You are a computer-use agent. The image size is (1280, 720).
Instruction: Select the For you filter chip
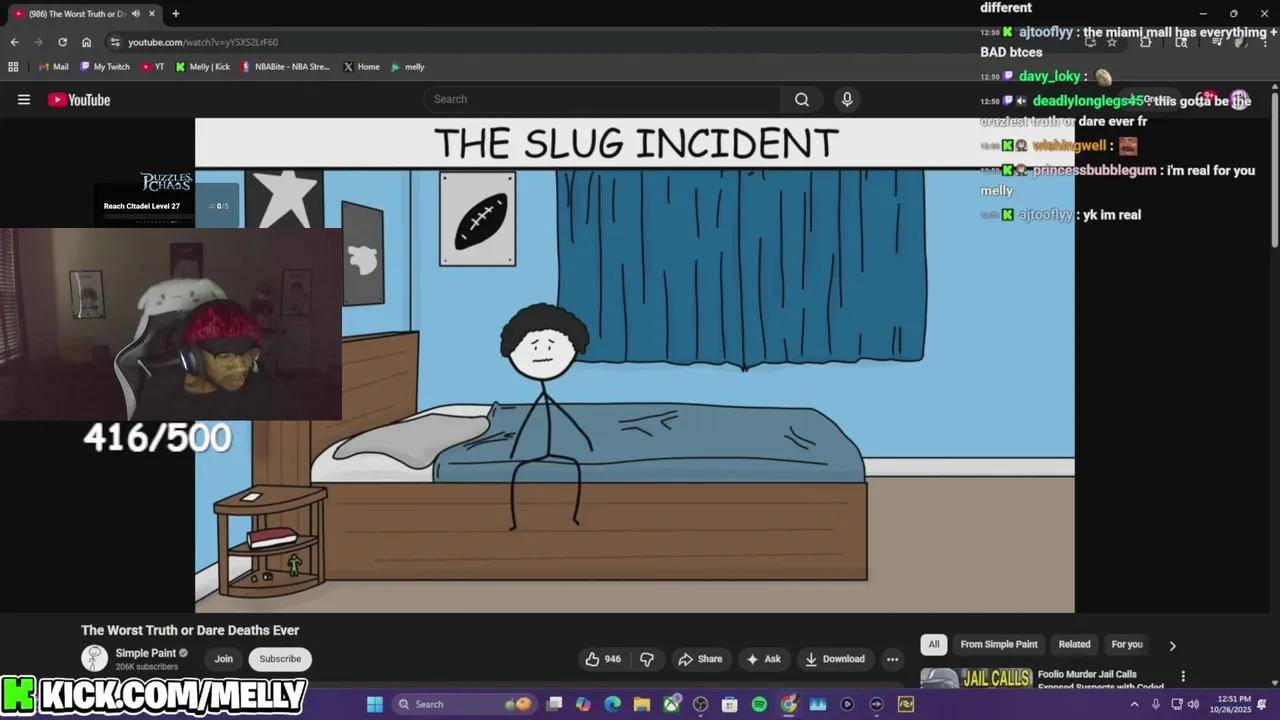tap(1127, 644)
